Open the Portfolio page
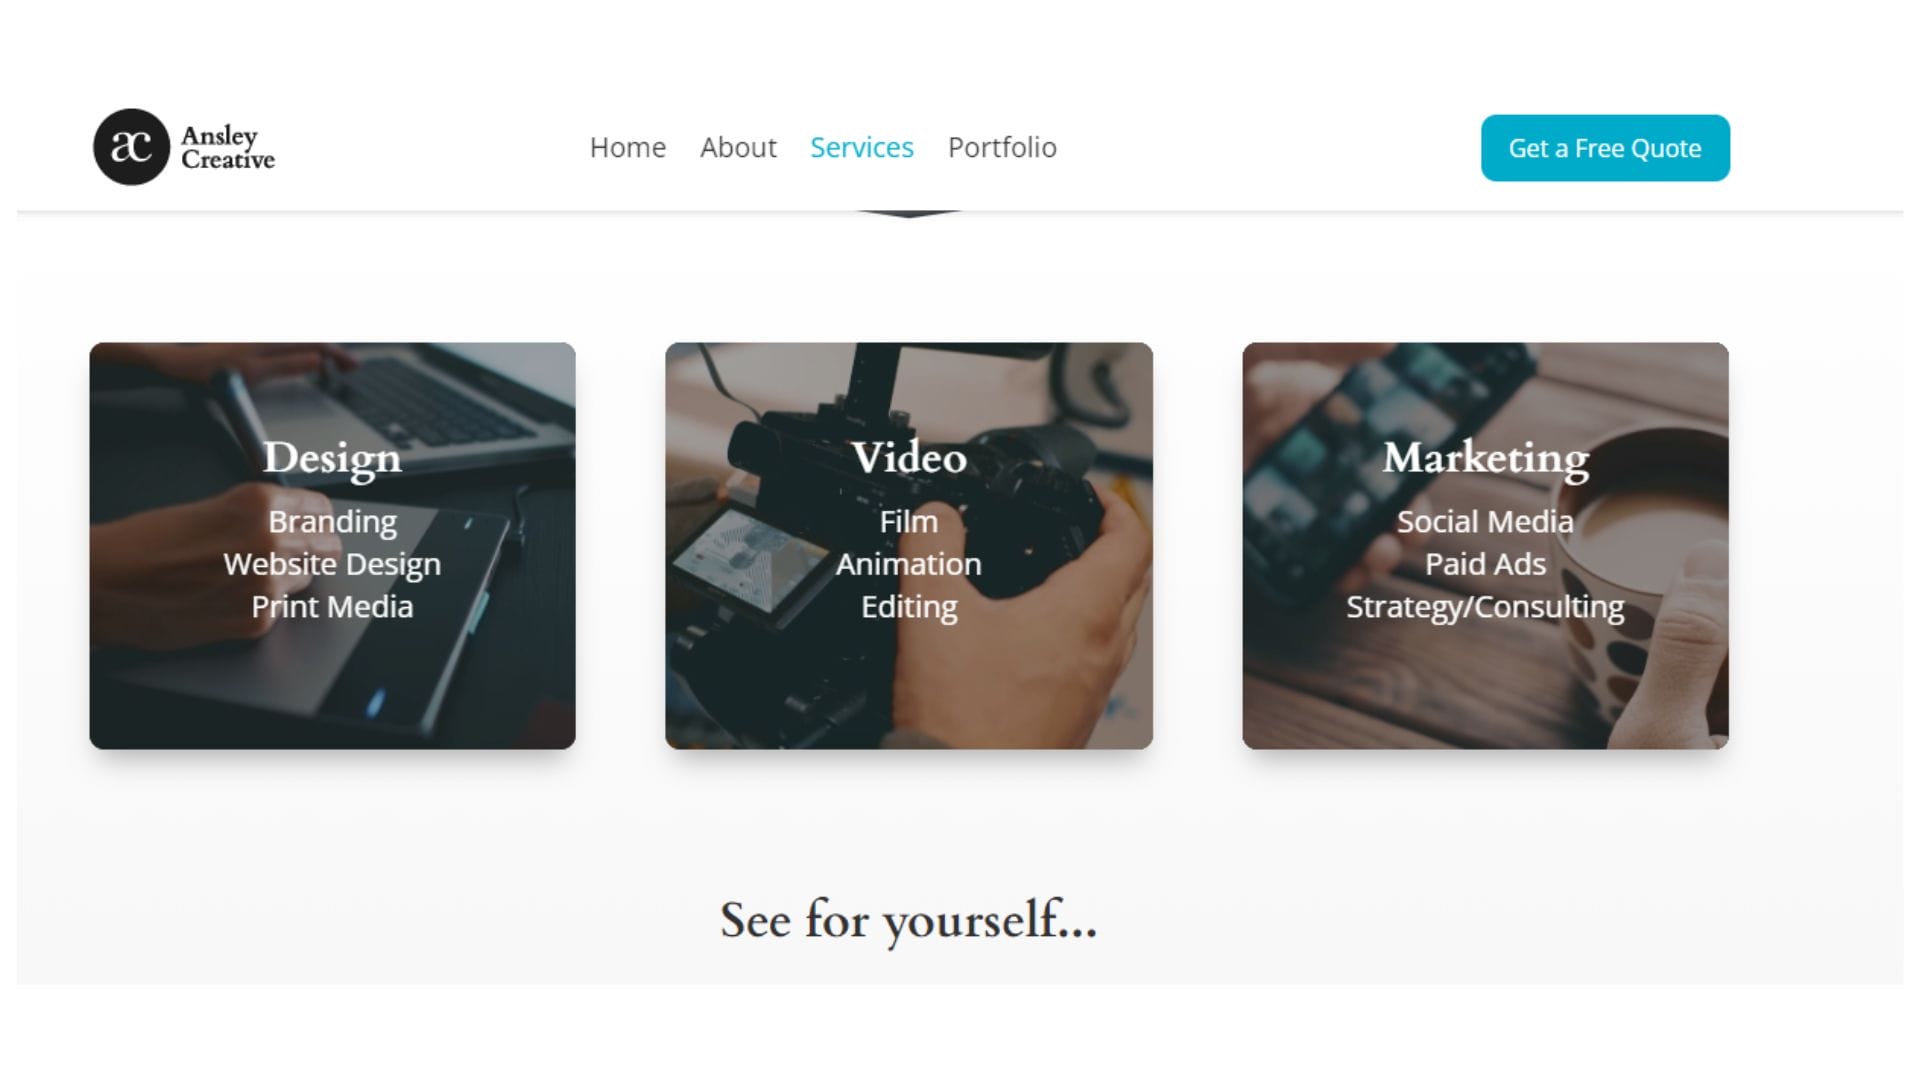 pyautogui.click(x=1002, y=147)
